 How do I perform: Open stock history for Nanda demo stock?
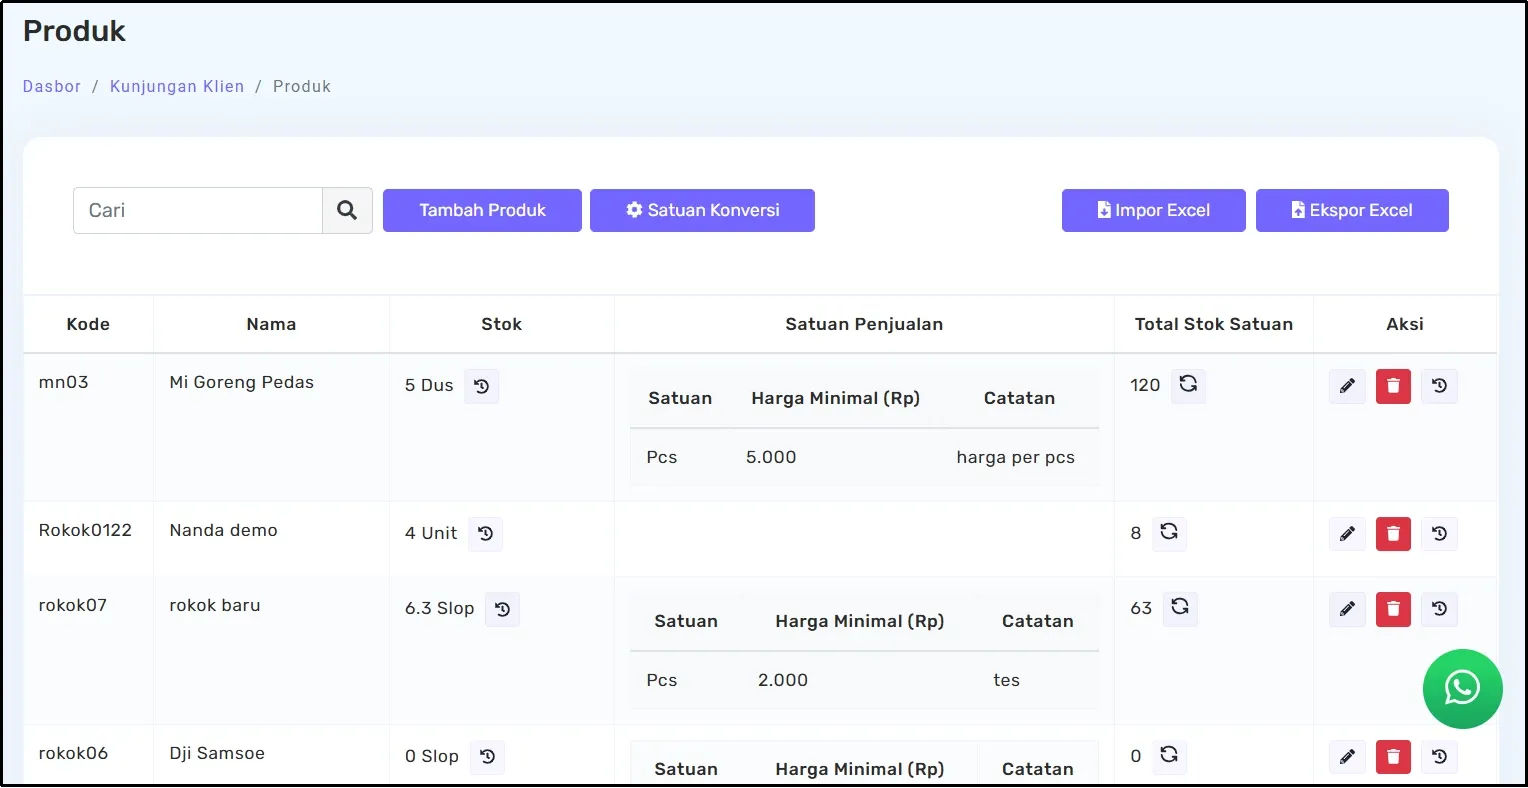click(x=486, y=534)
